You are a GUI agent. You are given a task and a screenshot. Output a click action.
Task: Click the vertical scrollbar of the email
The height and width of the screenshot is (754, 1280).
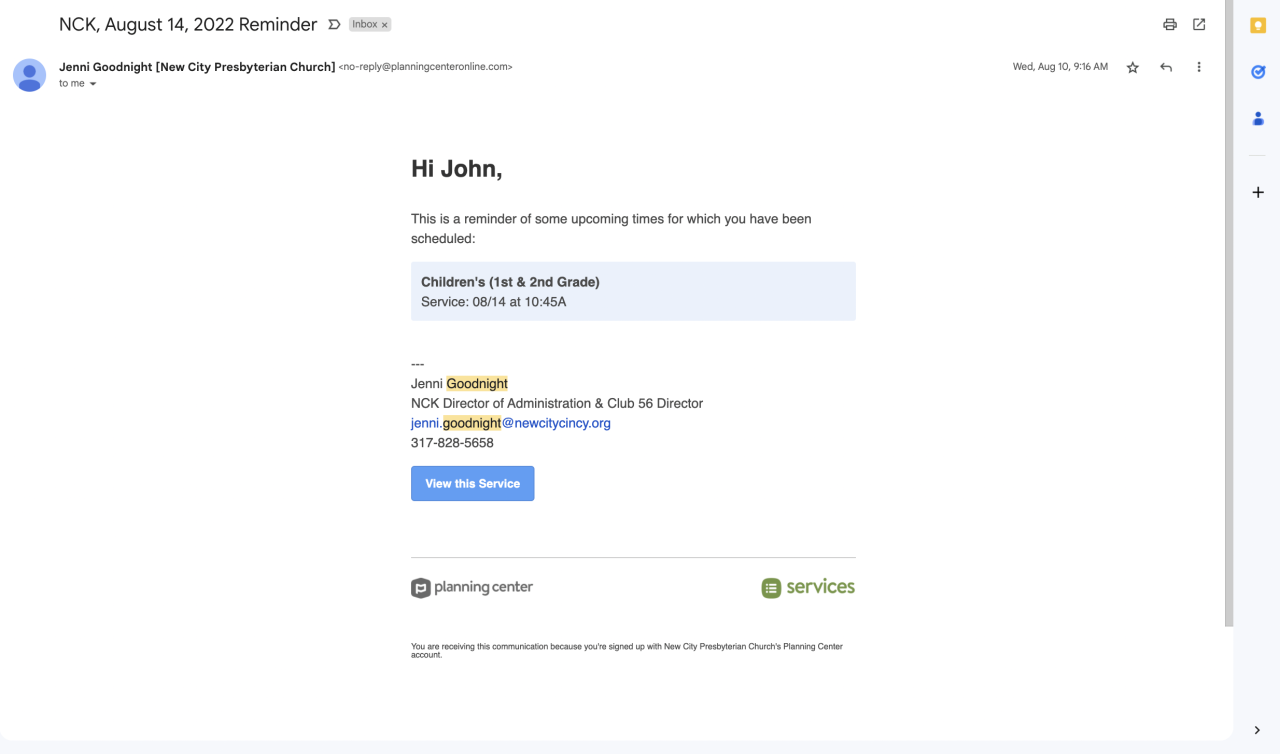[1228, 300]
